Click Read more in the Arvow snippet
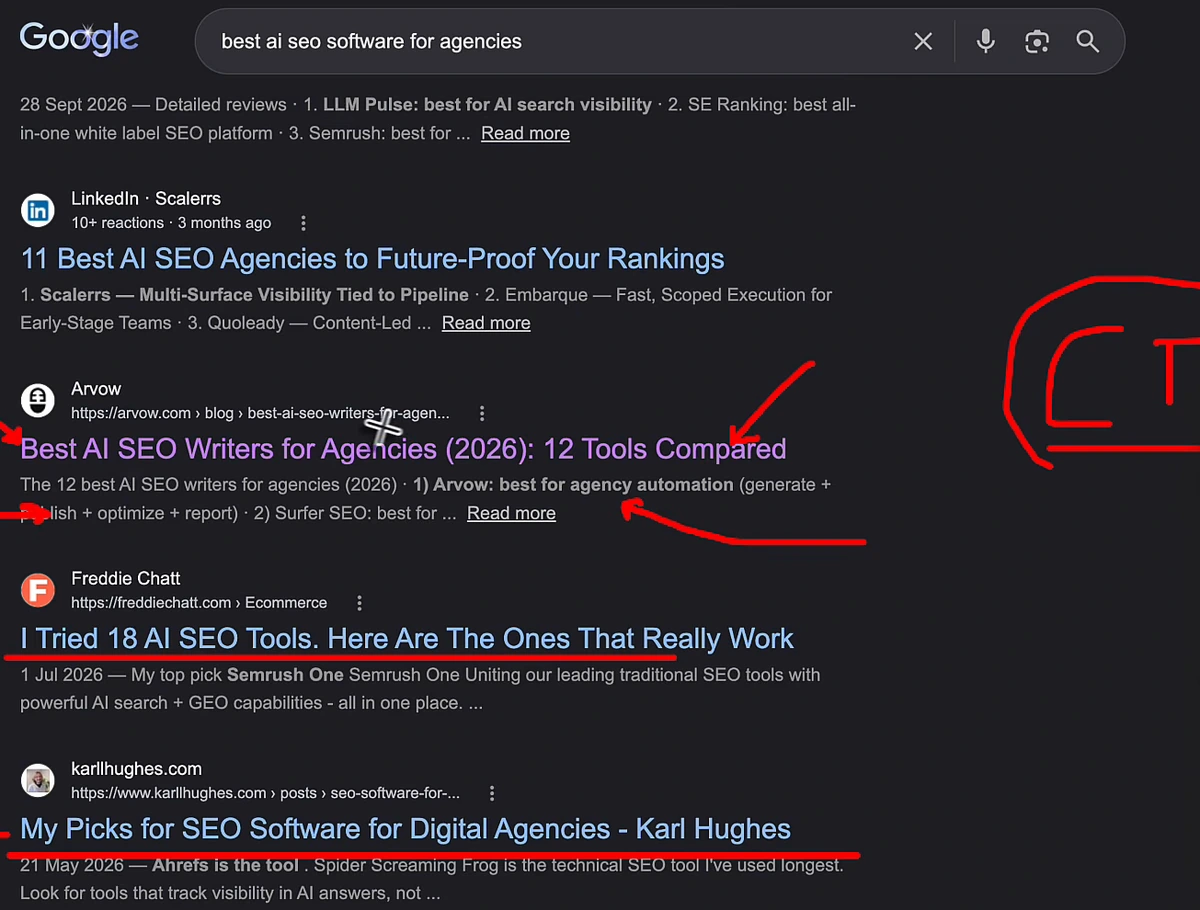1200x910 pixels. click(511, 513)
